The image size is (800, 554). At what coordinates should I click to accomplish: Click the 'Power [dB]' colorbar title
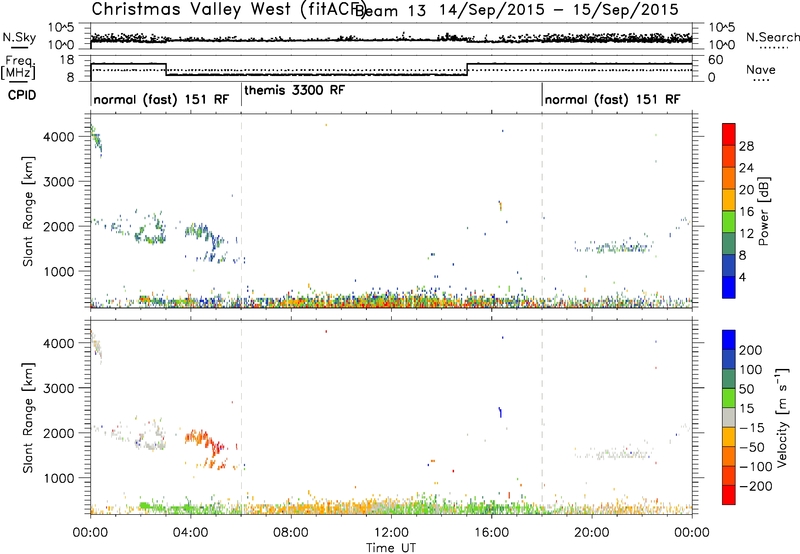pos(763,211)
